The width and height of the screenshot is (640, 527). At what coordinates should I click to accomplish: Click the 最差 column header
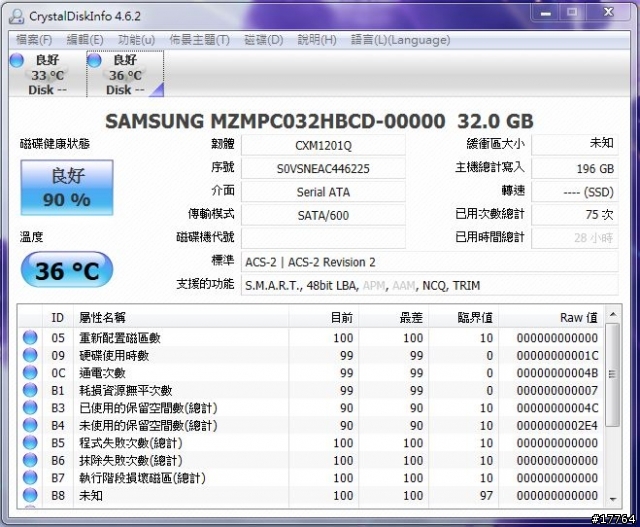coord(394,317)
